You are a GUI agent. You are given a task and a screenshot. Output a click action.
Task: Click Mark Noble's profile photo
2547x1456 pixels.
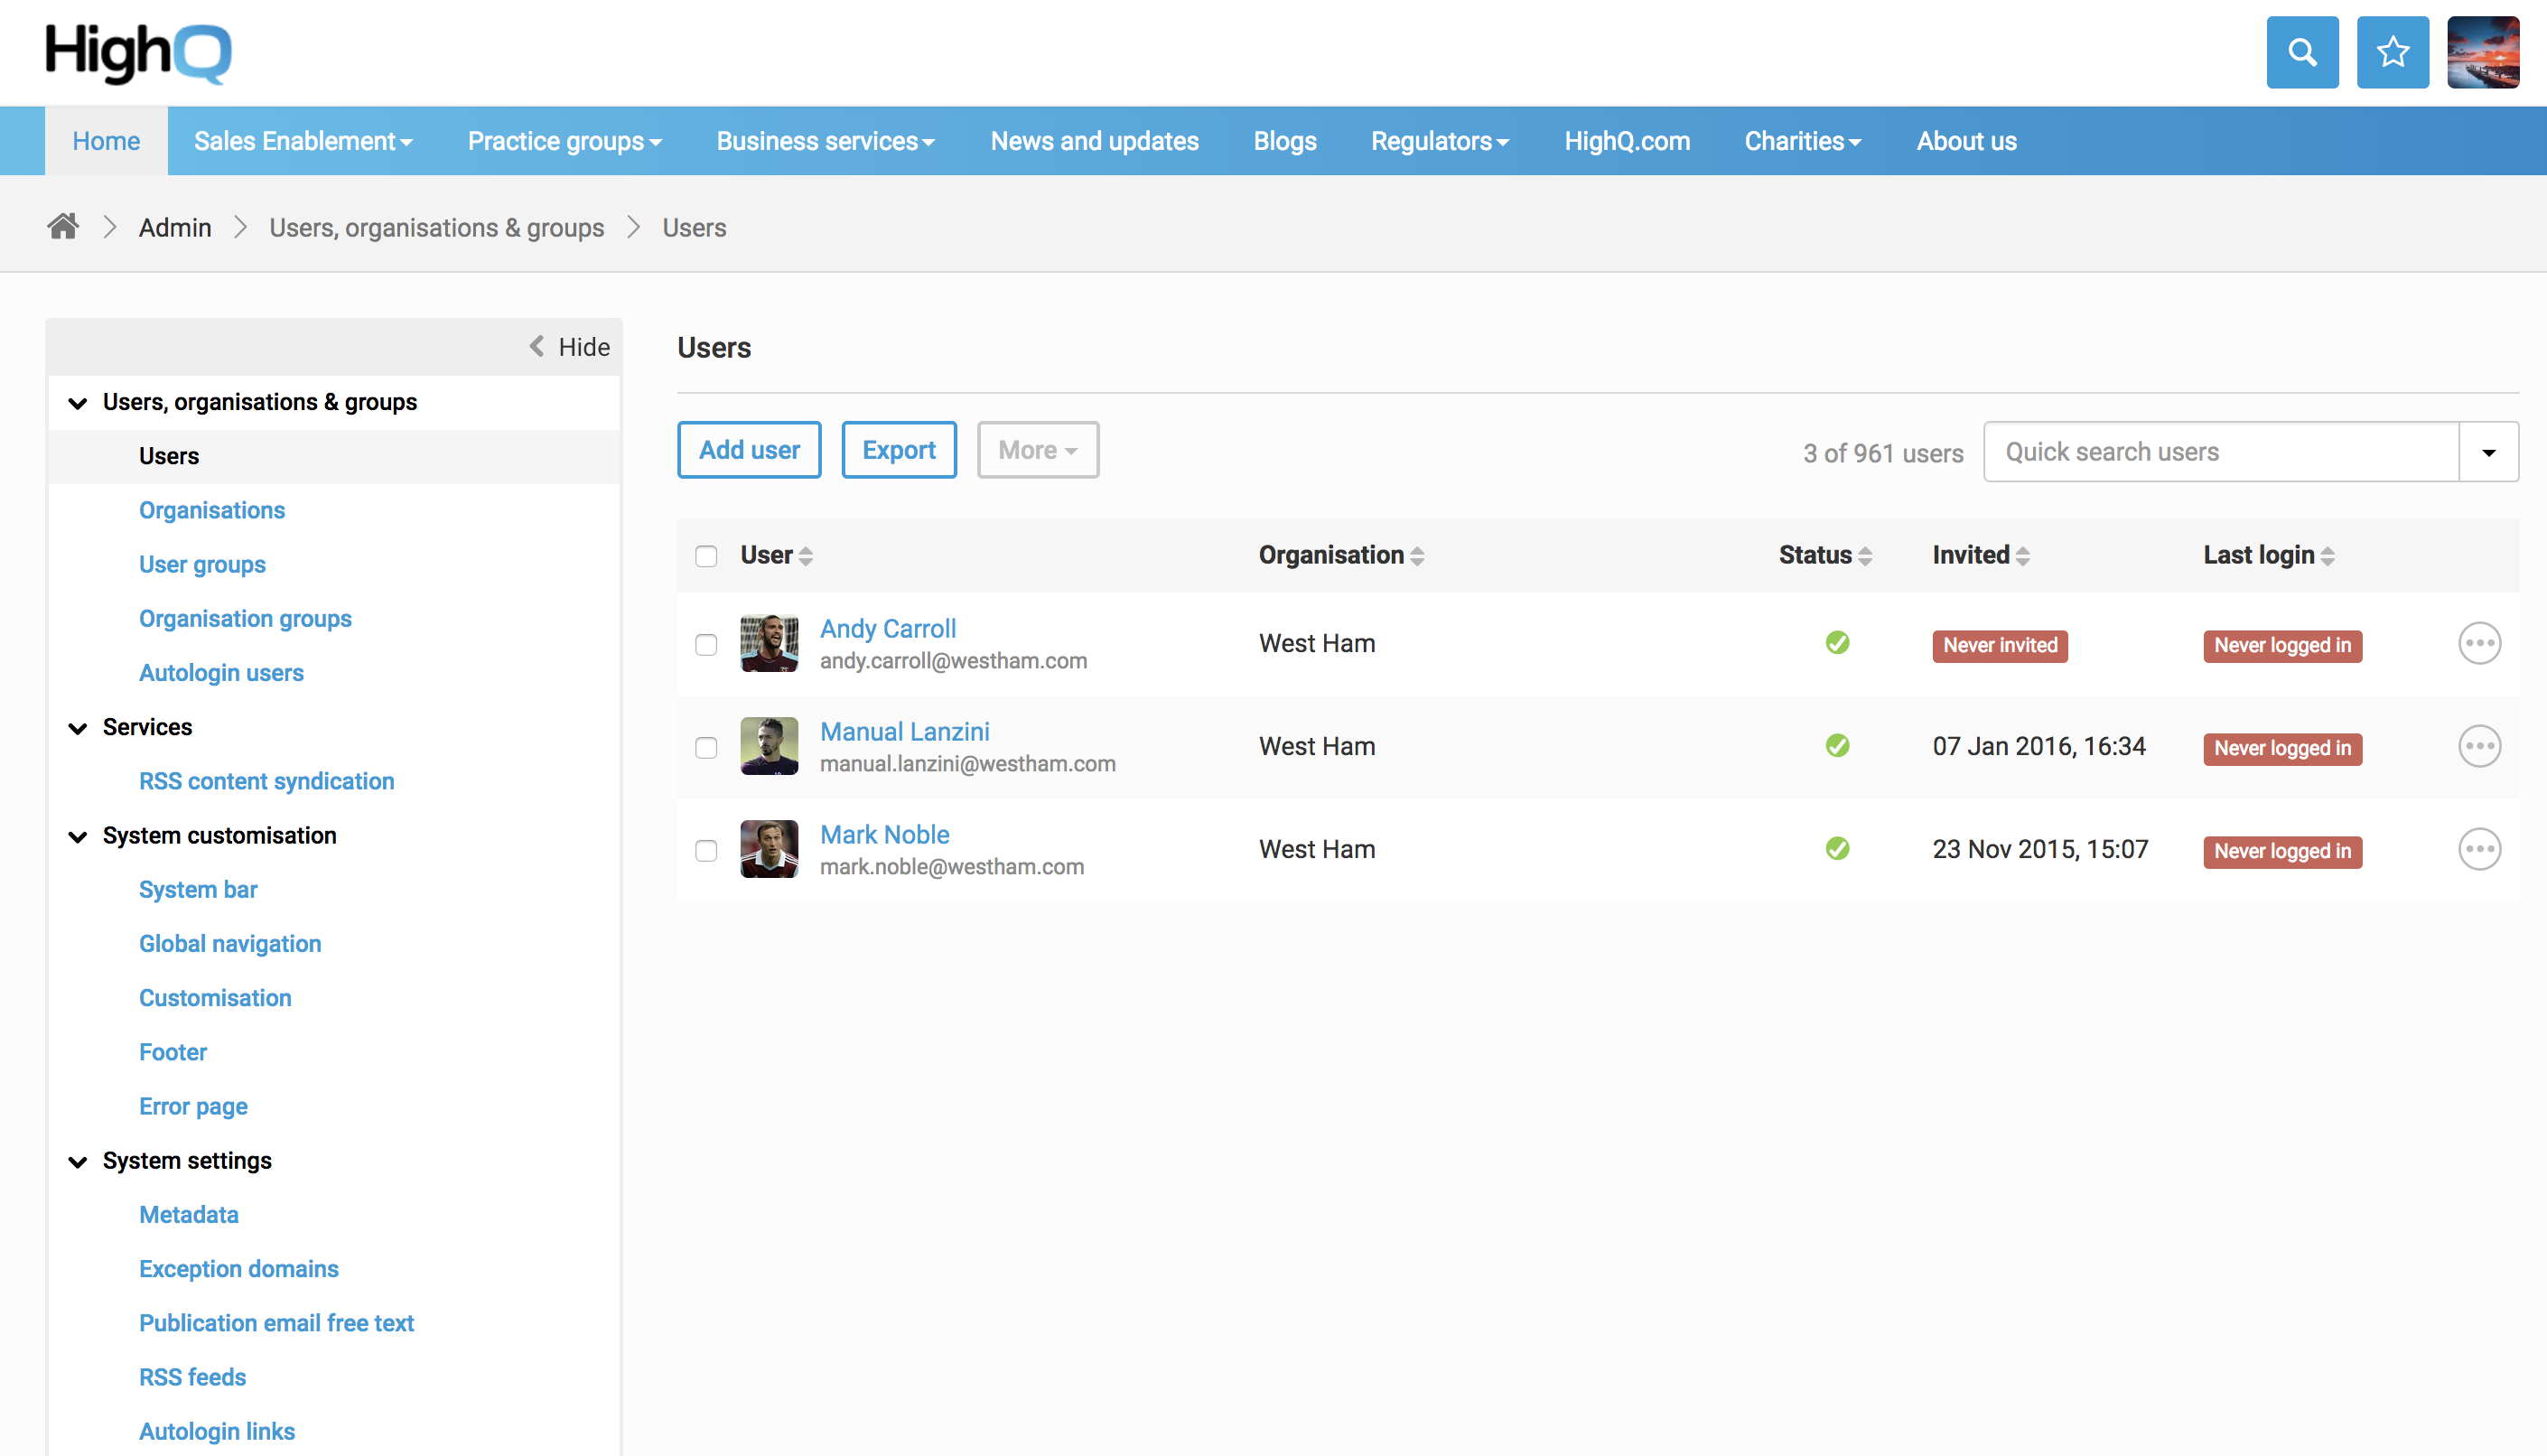click(x=769, y=849)
